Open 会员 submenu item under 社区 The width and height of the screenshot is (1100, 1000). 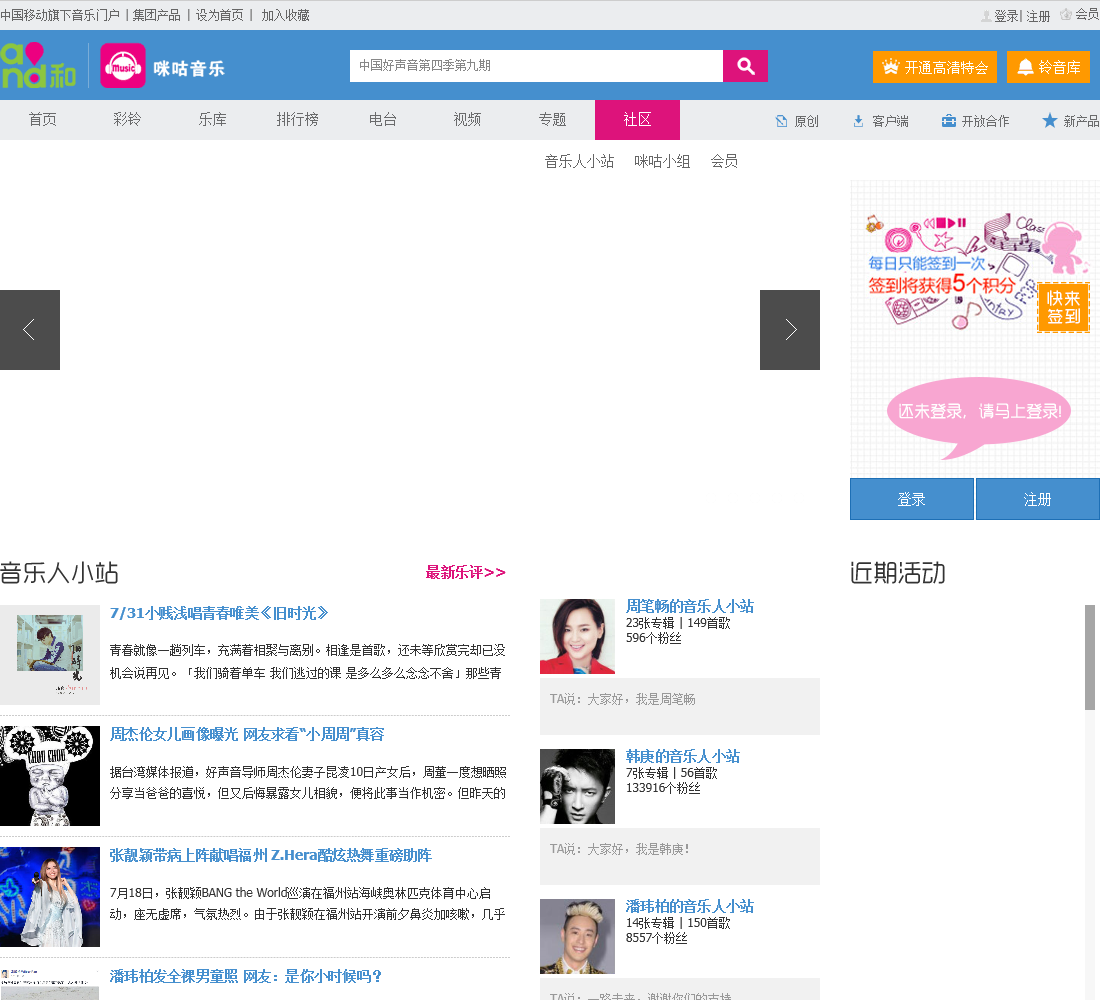tap(724, 161)
